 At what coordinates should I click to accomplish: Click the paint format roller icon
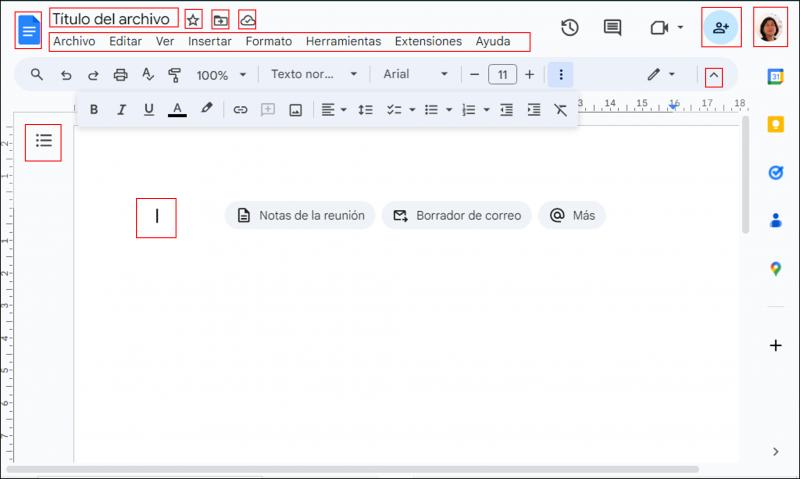(174, 75)
